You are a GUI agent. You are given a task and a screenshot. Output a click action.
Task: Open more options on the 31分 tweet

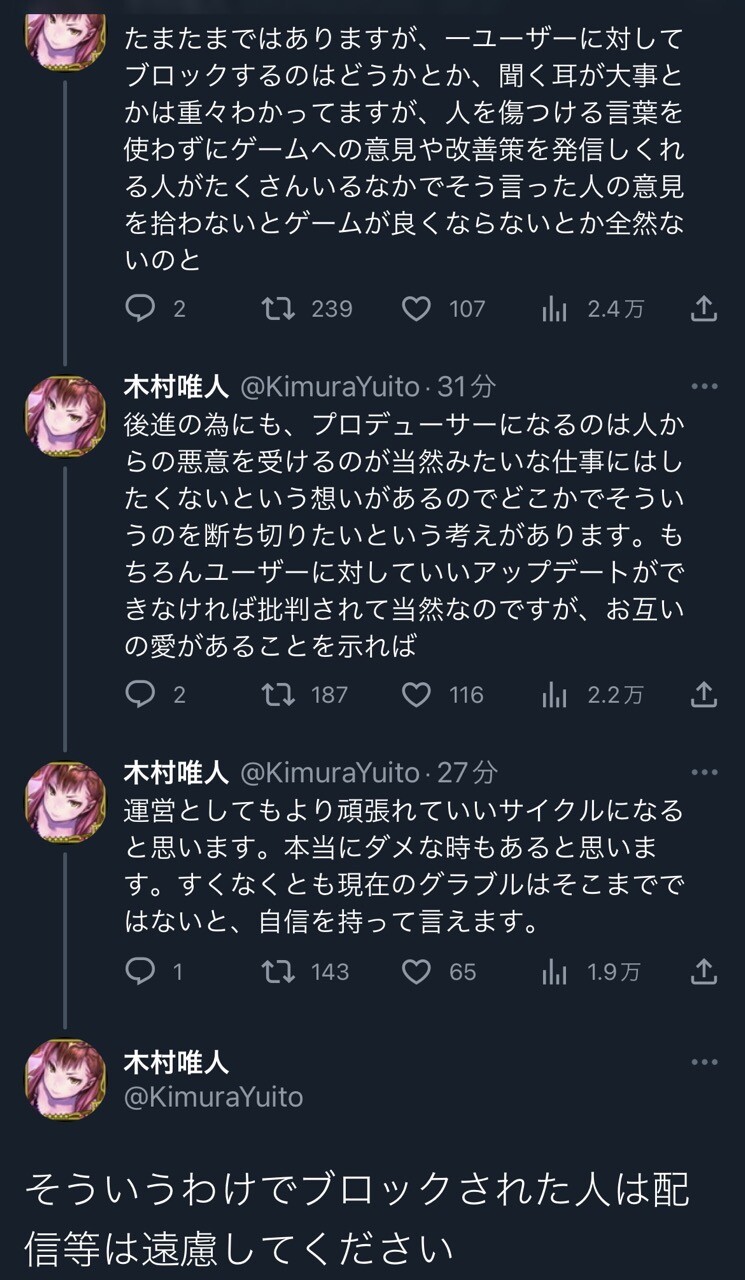coord(704,386)
